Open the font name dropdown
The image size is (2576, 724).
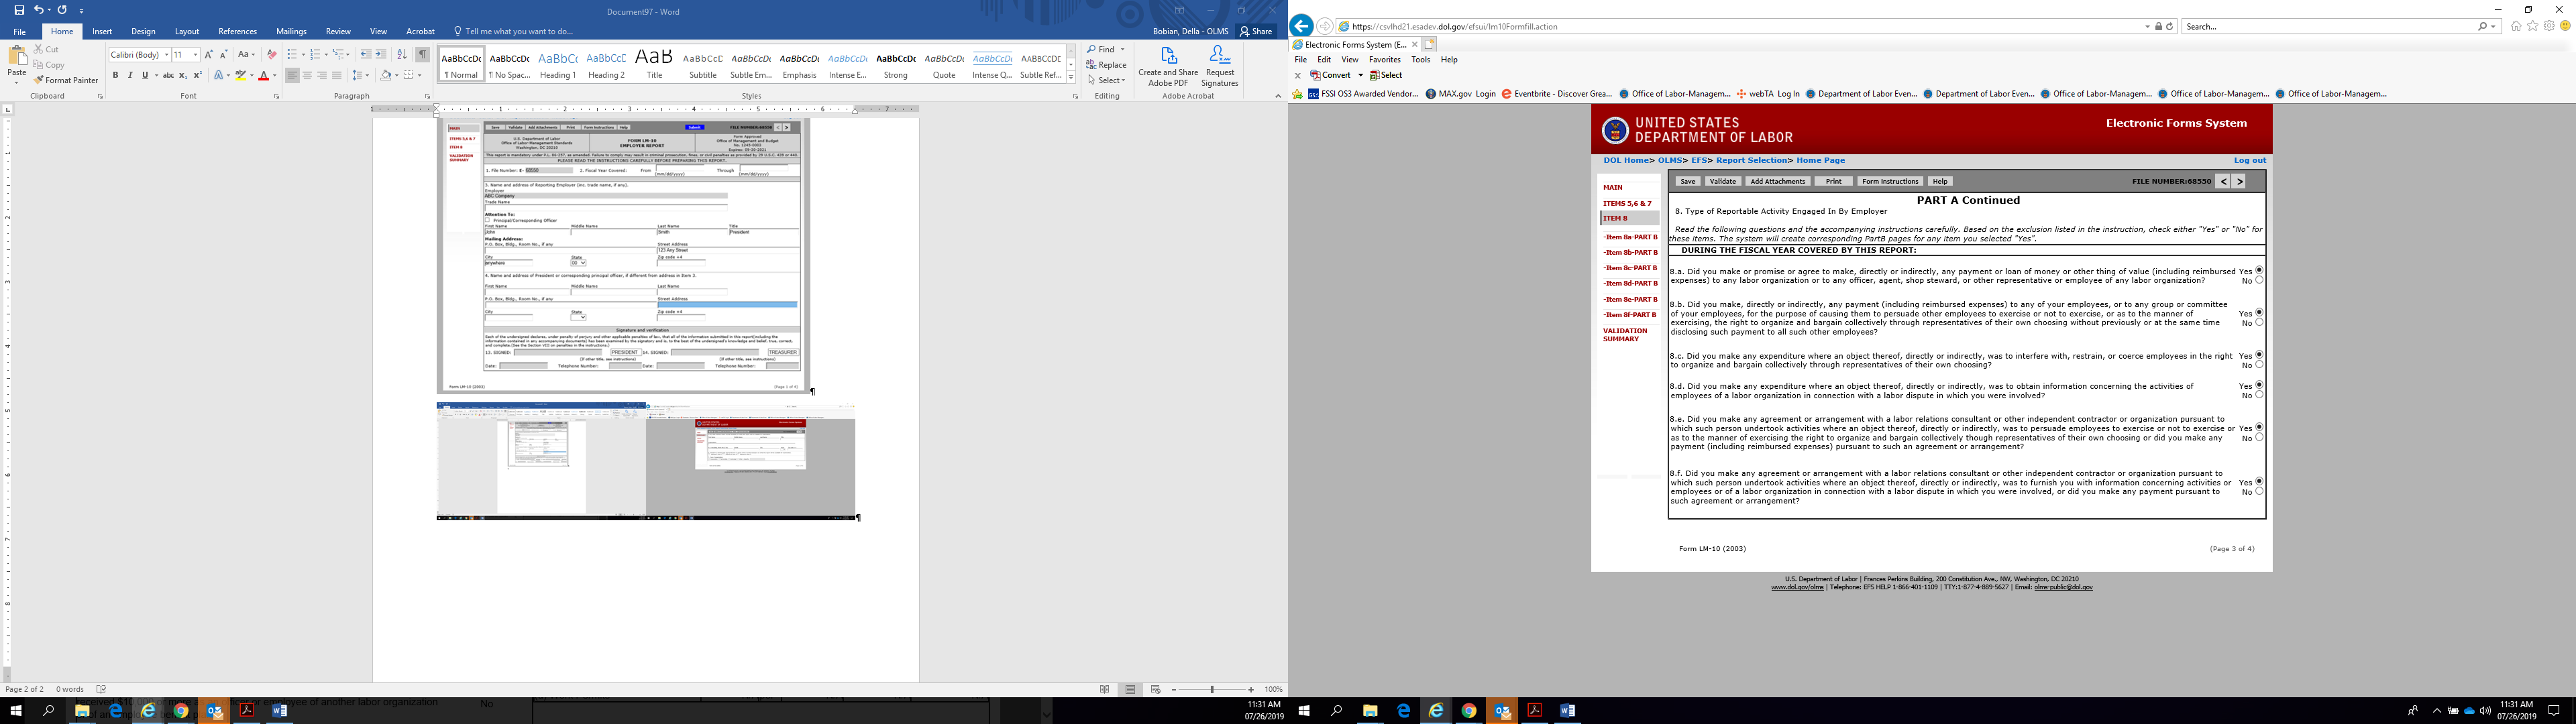[166, 55]
